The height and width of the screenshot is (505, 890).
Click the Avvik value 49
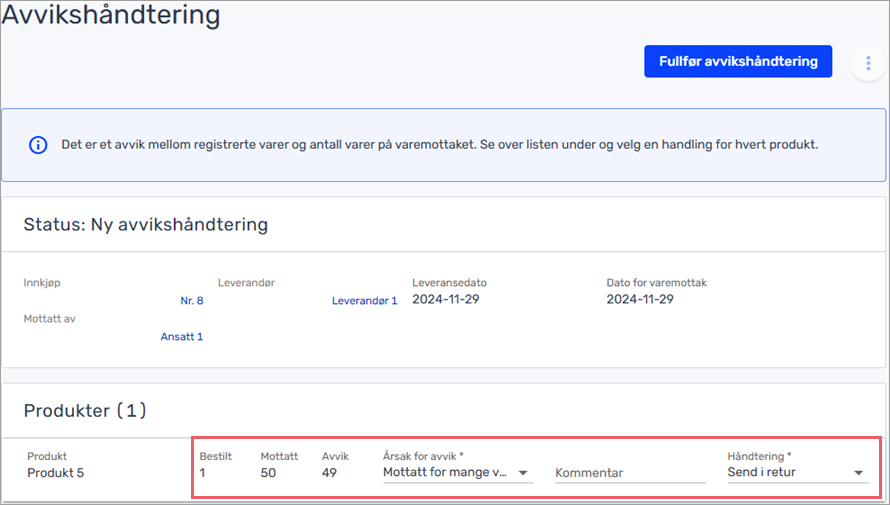click(329, 473)
